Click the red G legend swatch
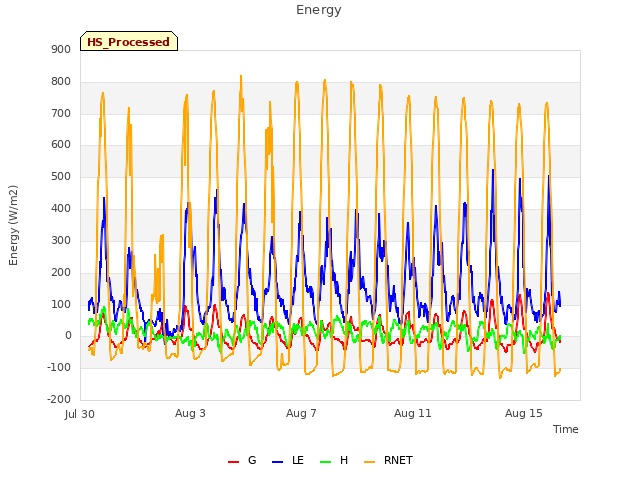 tap(233, 462)
